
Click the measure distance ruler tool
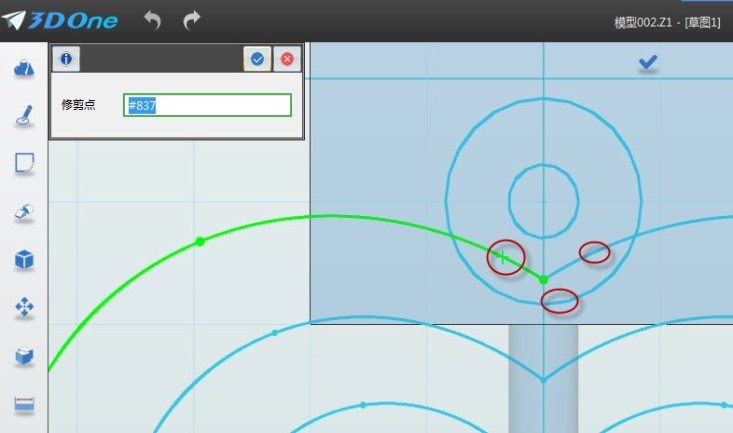[x=25, y=404]
